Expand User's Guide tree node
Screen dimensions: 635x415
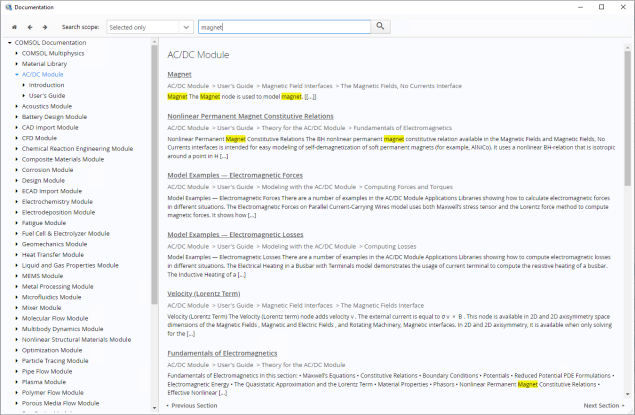tap(23, 96)
